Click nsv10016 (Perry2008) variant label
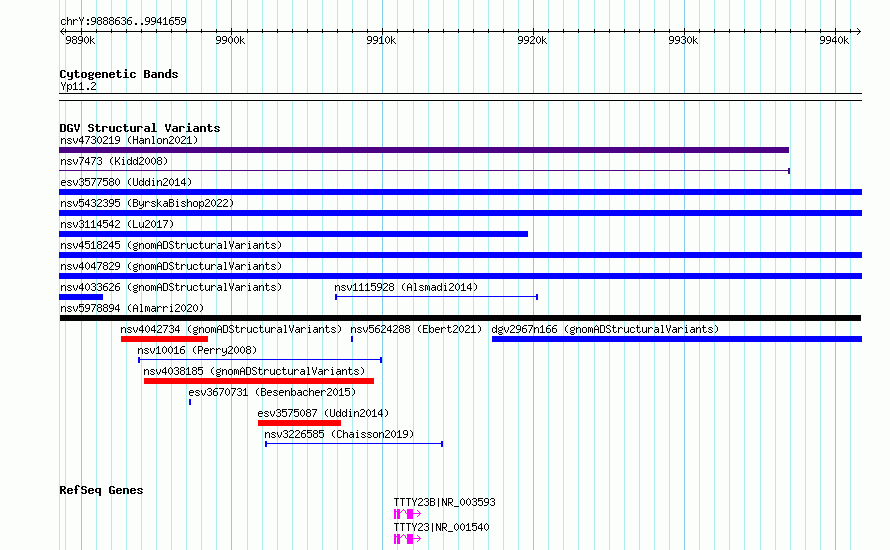This screenshot has width=890, height=550. pyautogui.click(x=197, y=350)
